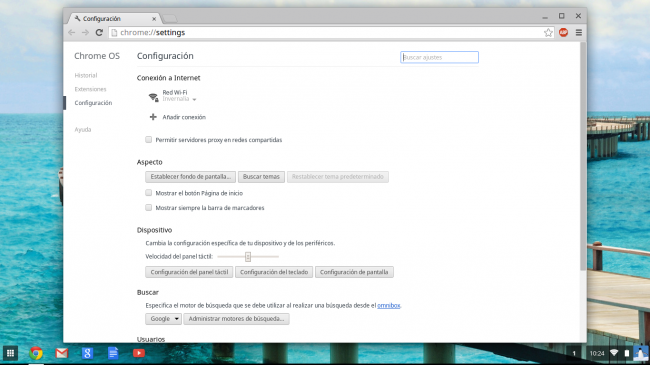Click the page icon in address bar
The width and height of the screenshot is (650, 365).
(114, 32)
